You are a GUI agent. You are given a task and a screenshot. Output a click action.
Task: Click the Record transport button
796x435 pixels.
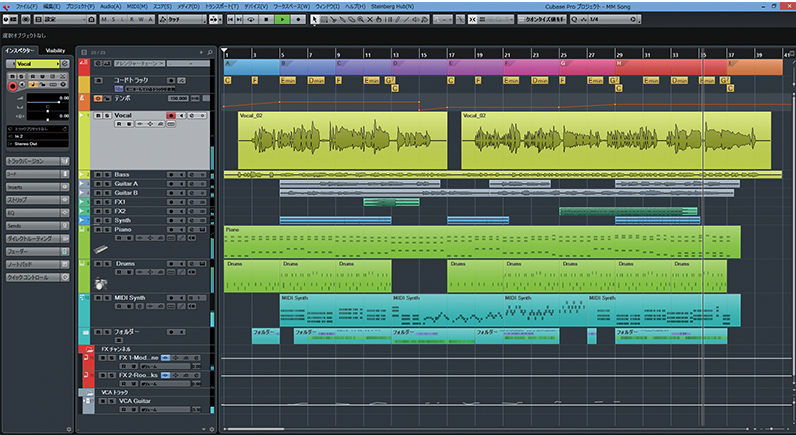click(298, 19)
